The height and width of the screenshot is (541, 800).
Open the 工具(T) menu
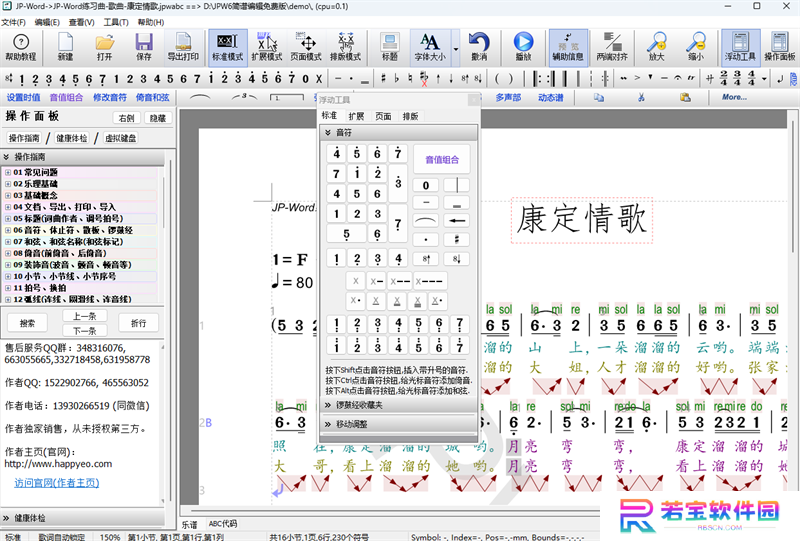[x=116, y=22]
